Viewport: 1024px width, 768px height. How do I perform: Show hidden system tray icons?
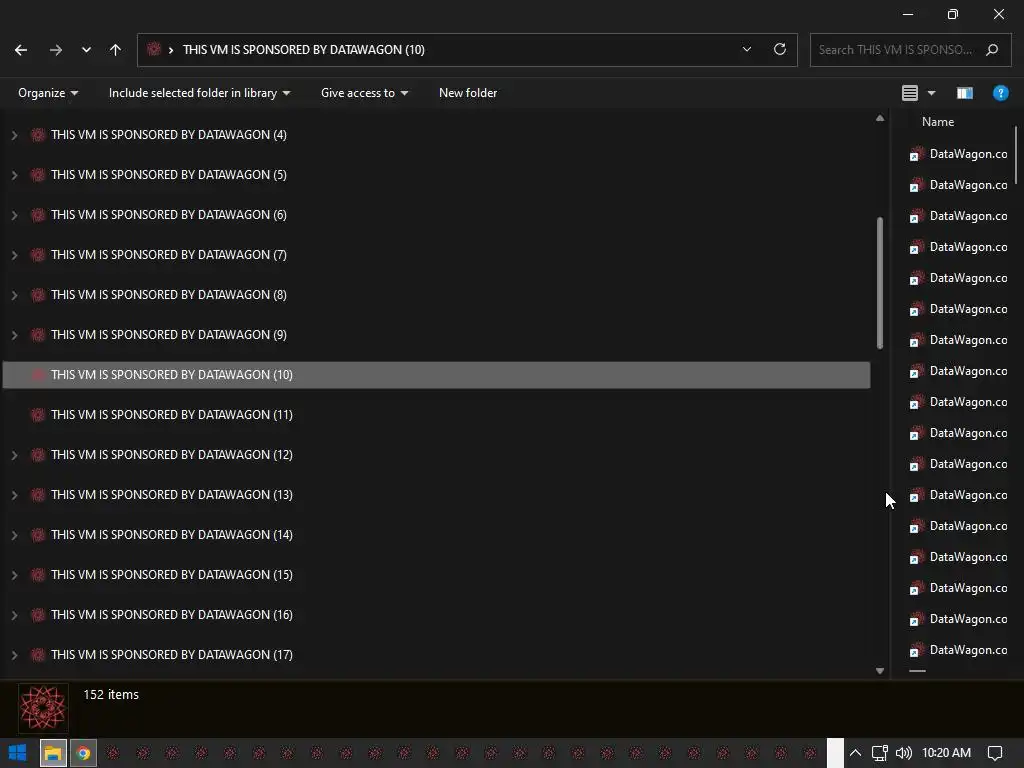click(855, 753)
